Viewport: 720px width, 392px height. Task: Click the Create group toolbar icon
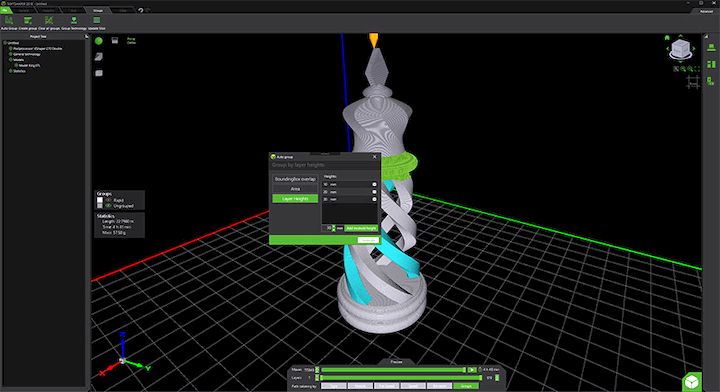click(x=28, y=20)
